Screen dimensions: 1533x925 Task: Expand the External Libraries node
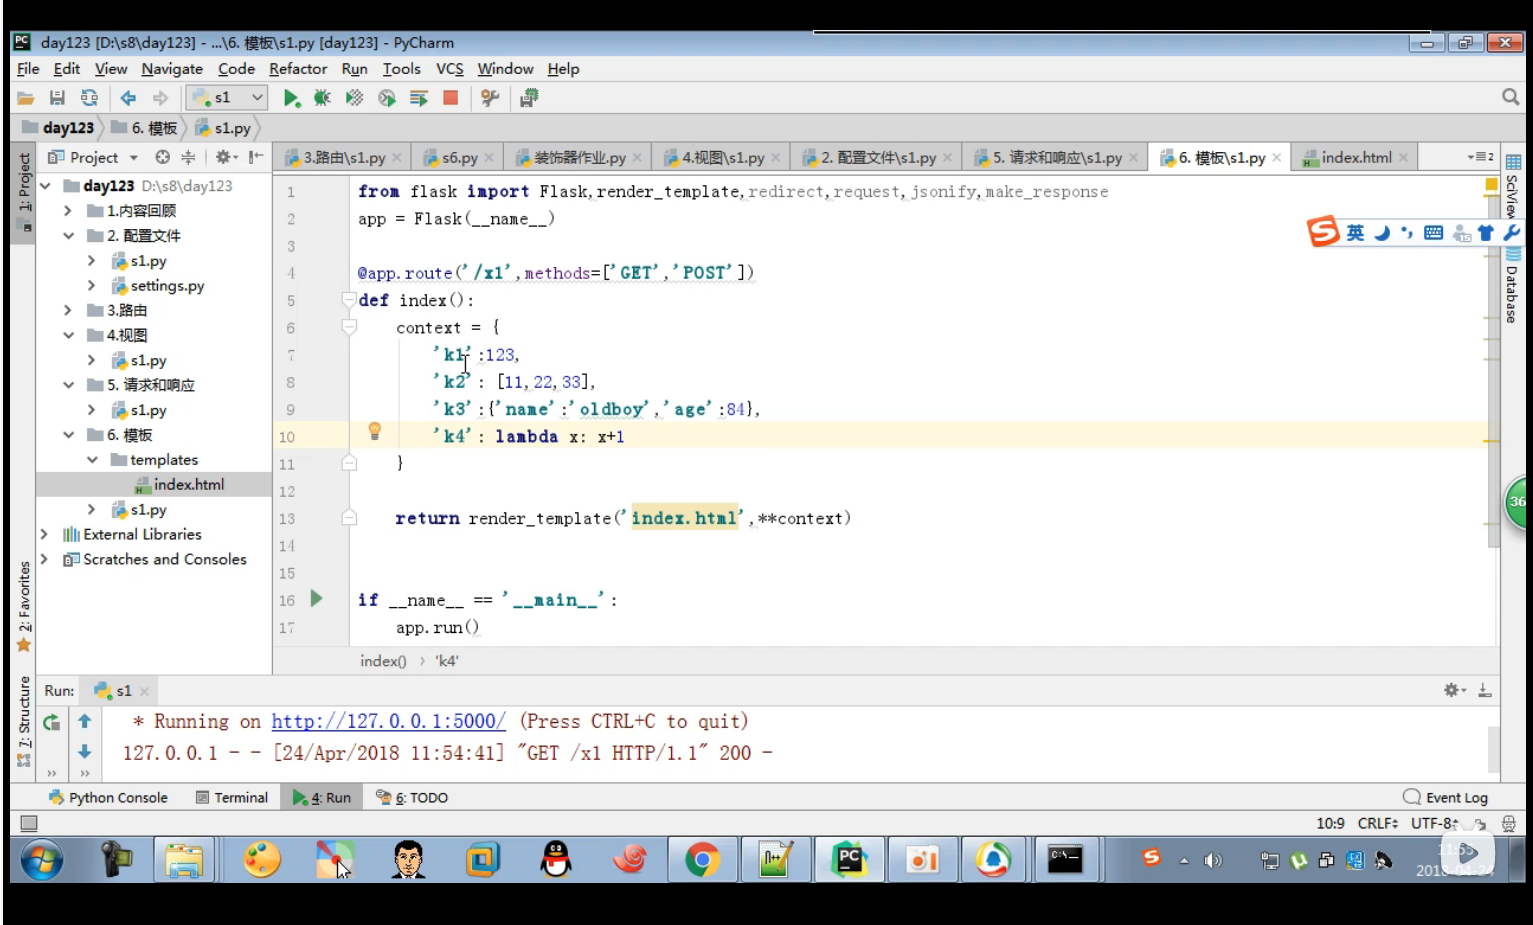click(44, 534)
